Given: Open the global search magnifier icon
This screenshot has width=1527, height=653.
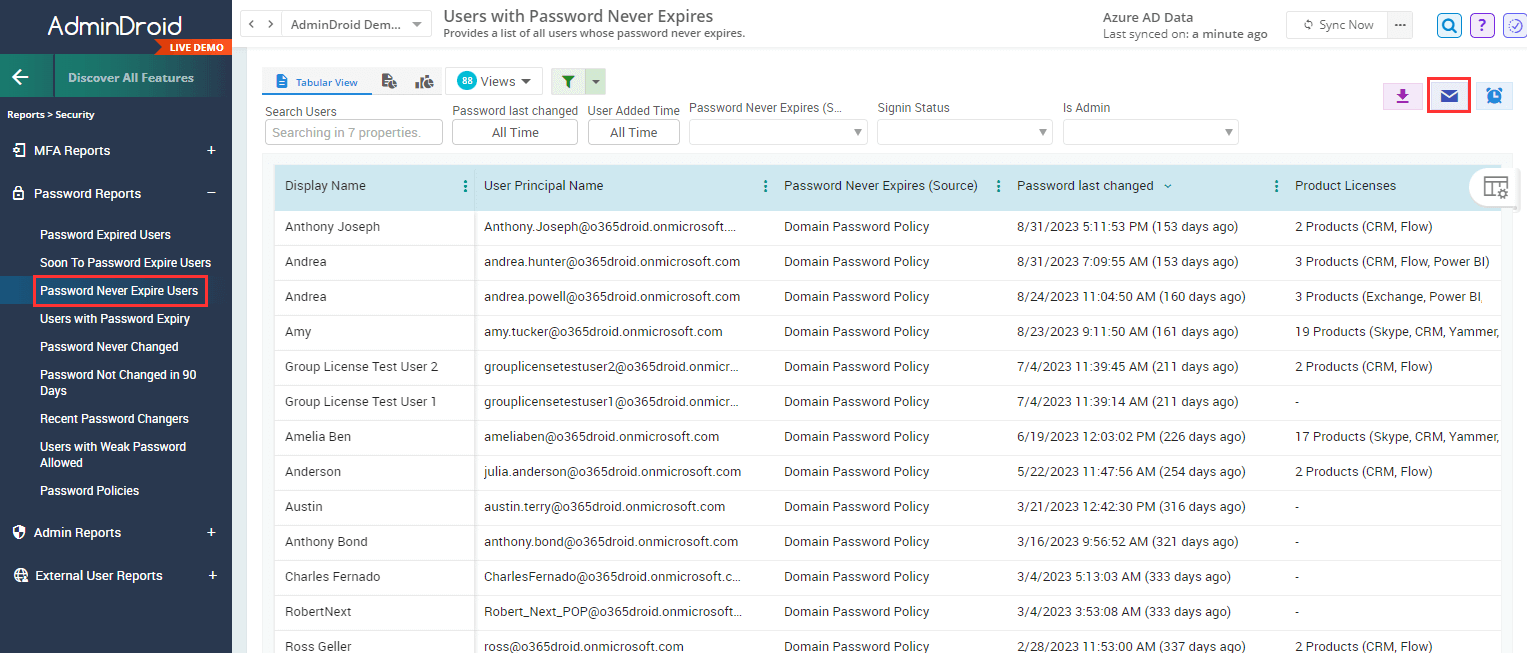Looking at the screenshot, I should 1449,25.
